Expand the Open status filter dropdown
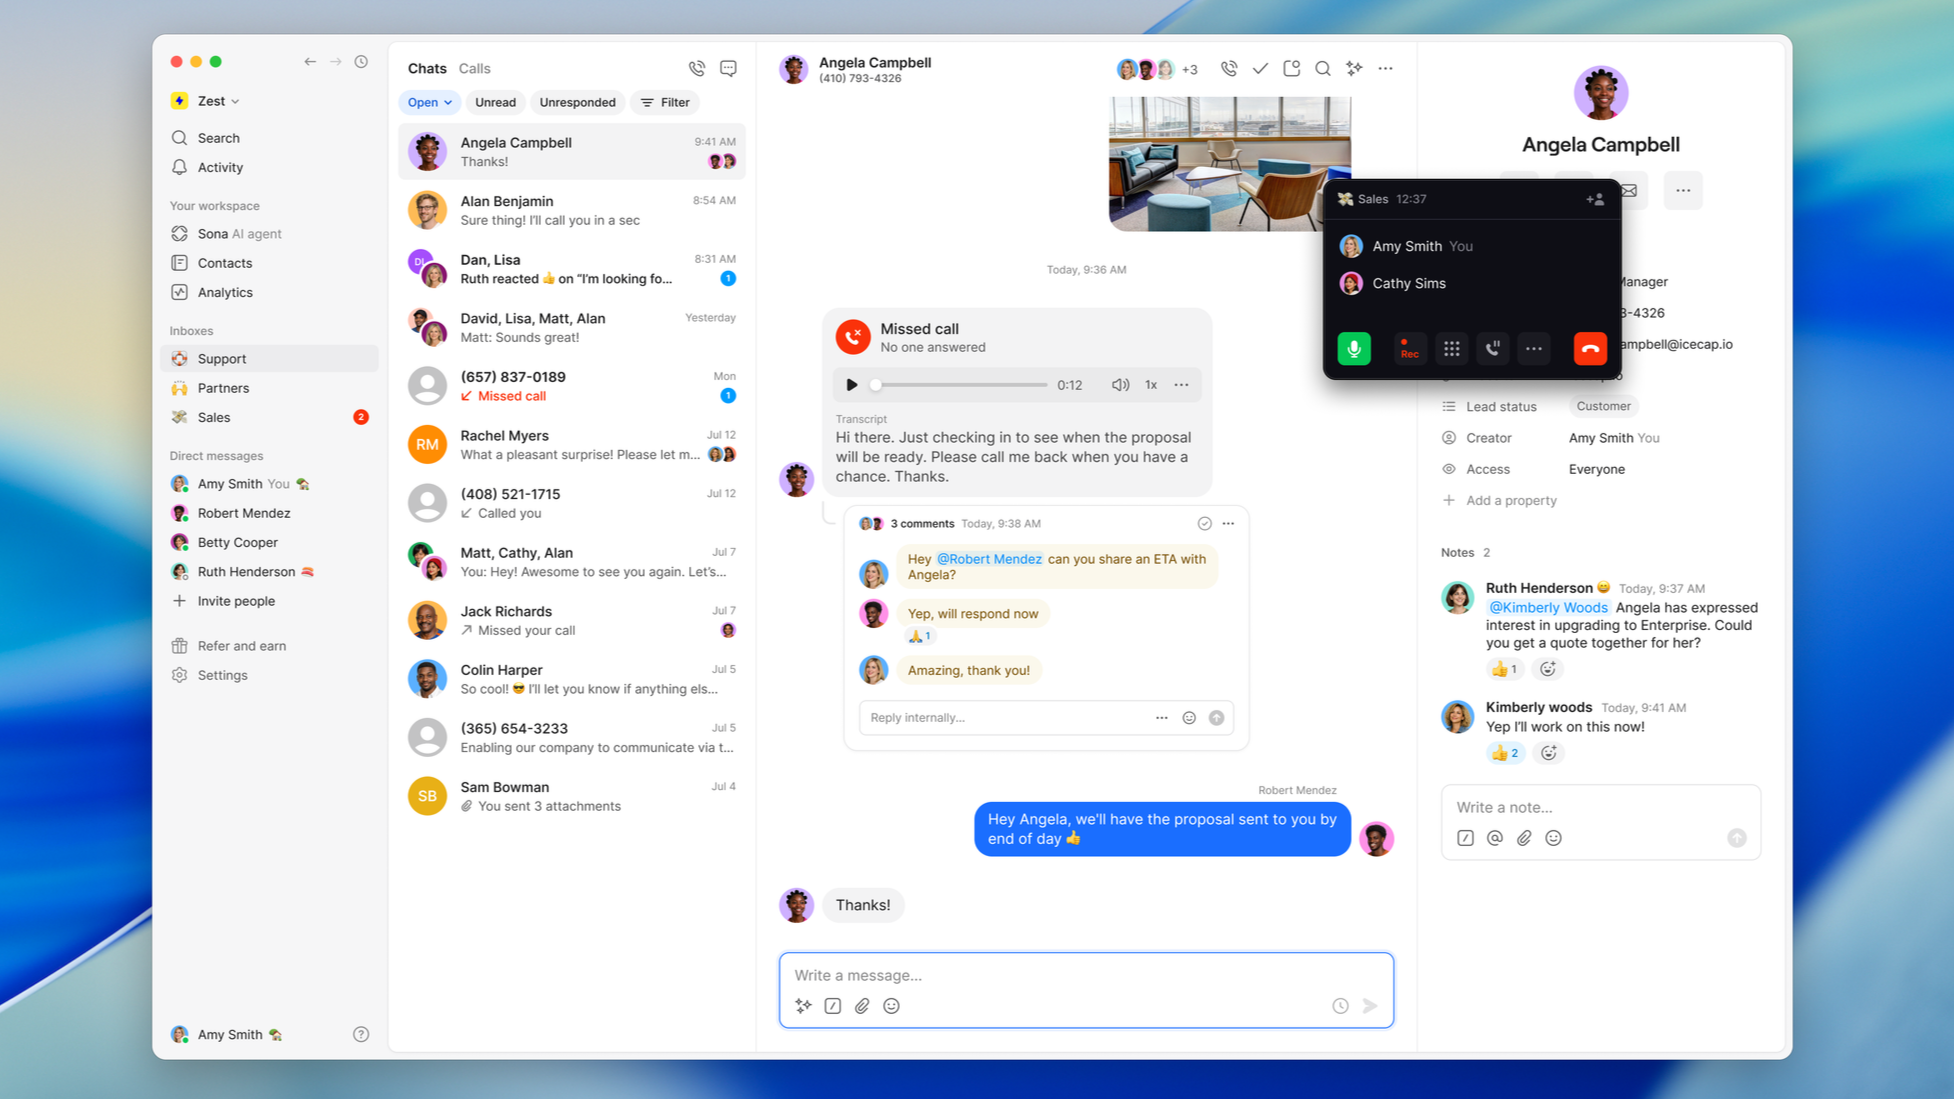Viewport: 1954px width, 1099px height. tap(430, 102)
